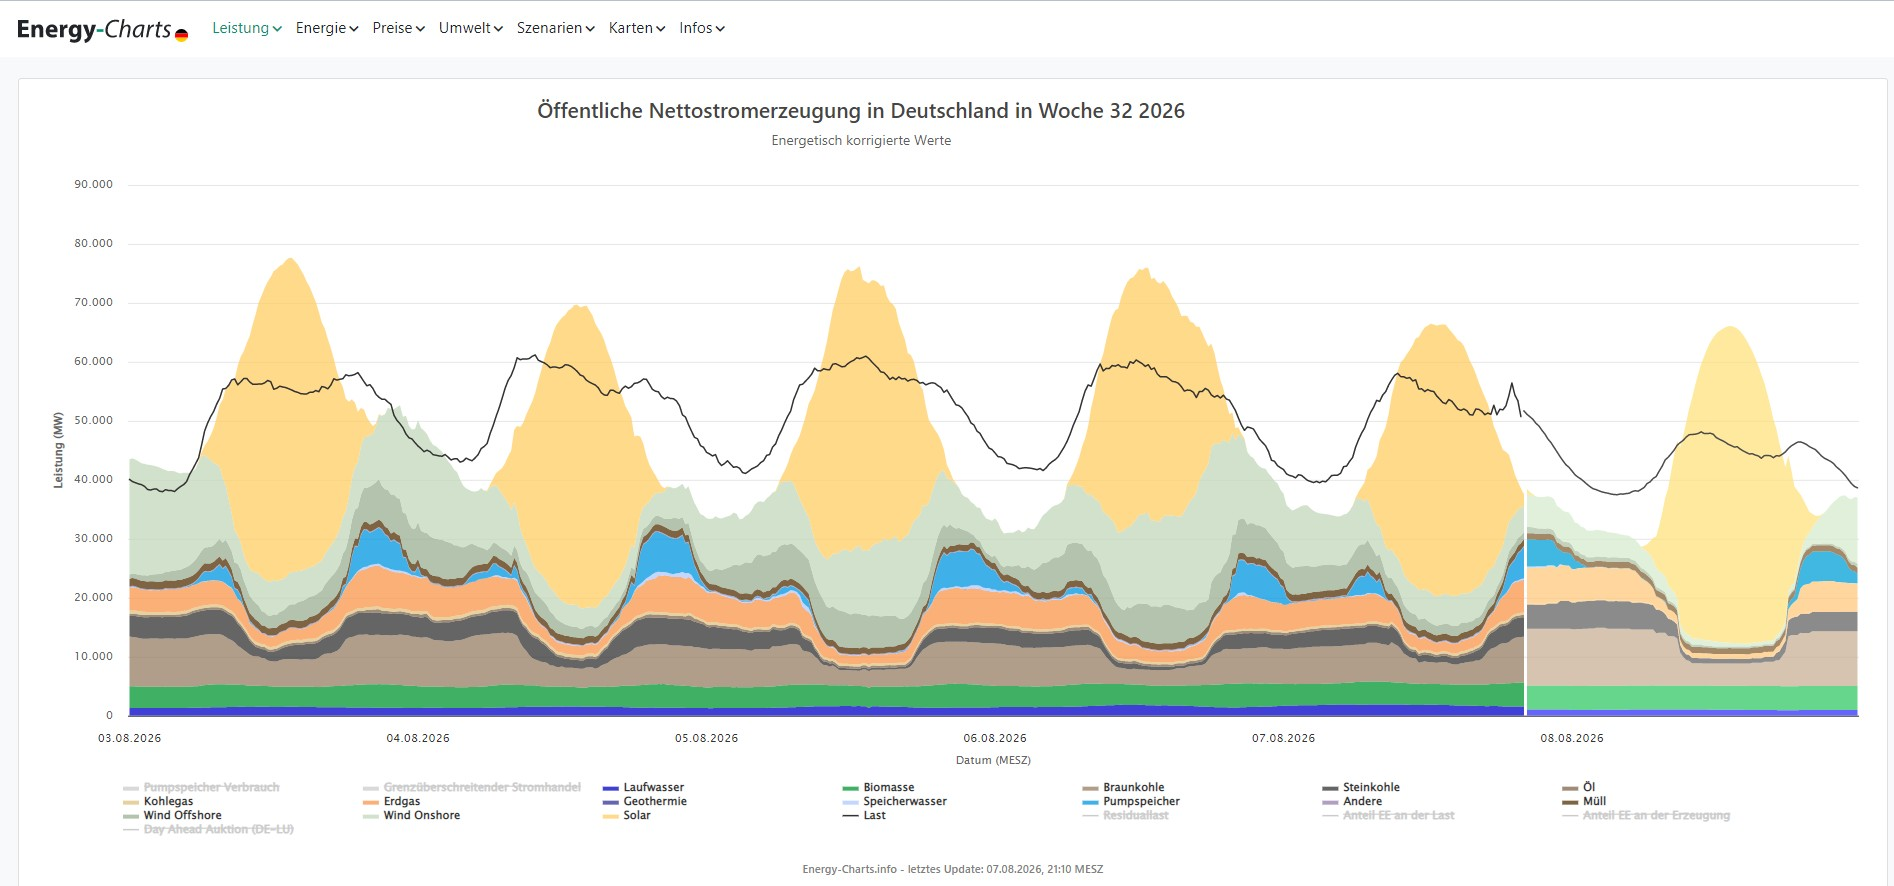The width and height of the screenshot is (1894, 886).
Task: Open the Leistung menu
Action: coord(247,28)
